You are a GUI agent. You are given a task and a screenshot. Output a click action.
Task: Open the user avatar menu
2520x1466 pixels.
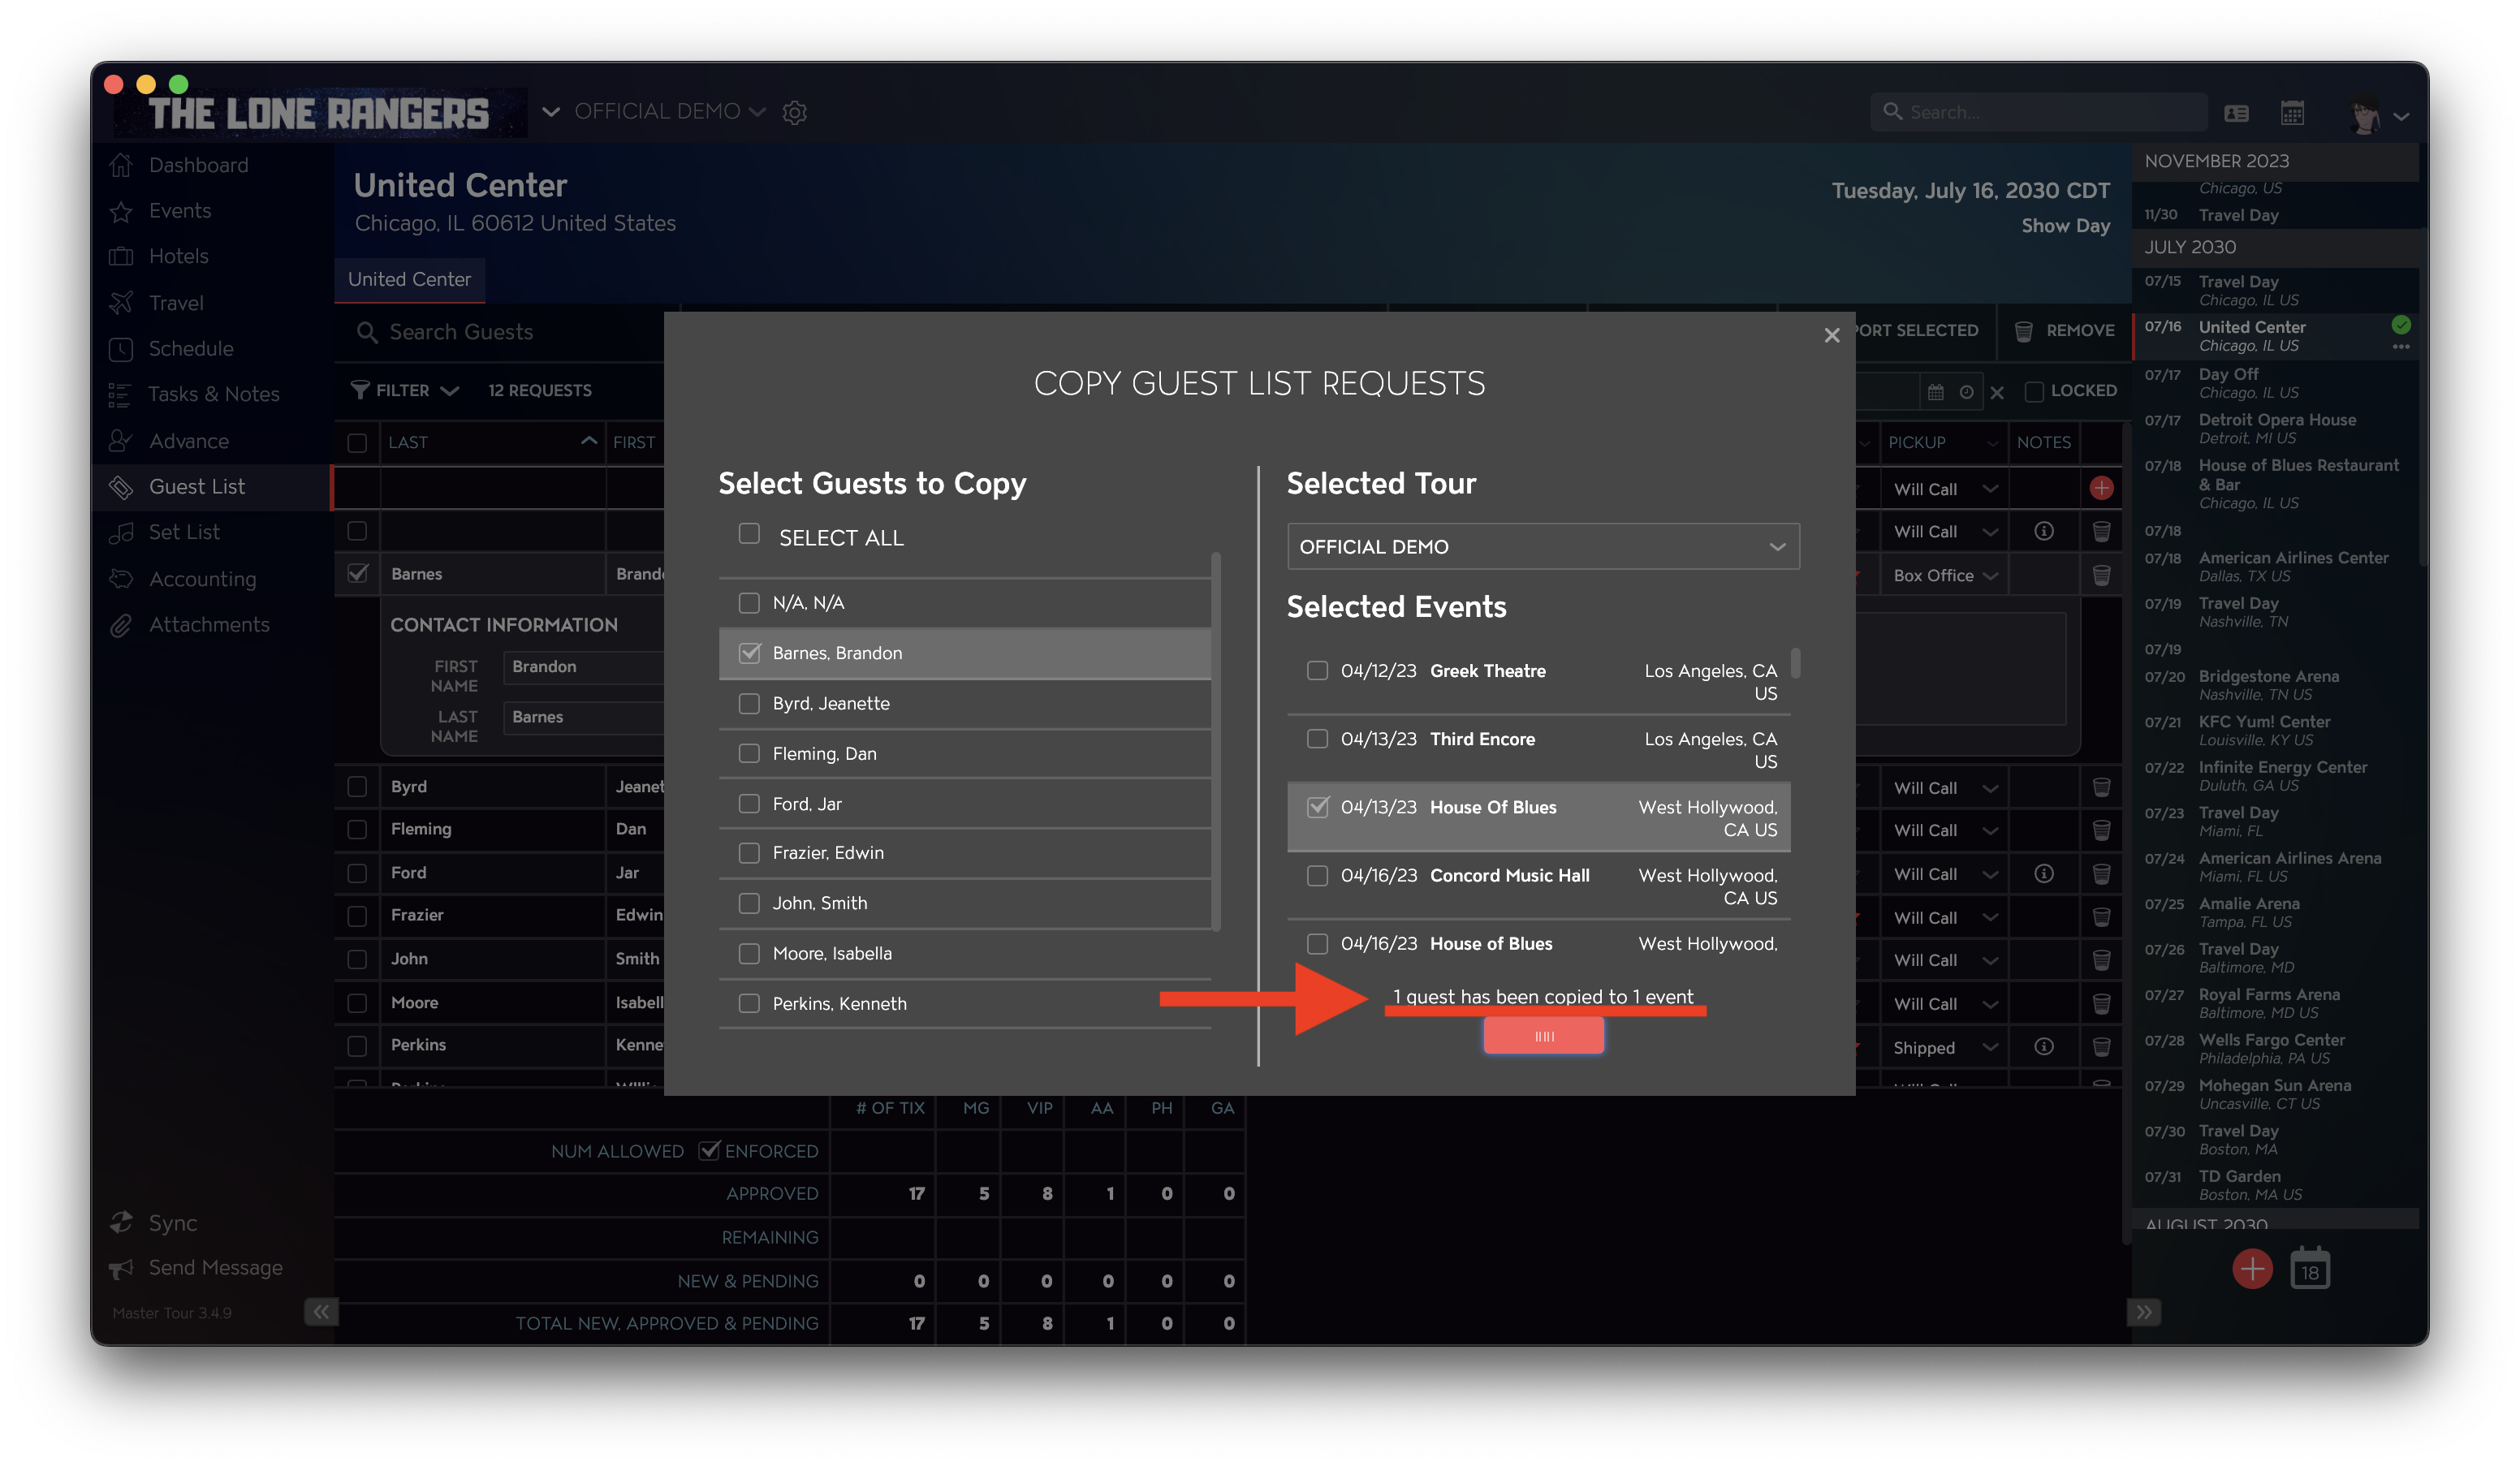click(x=2365, y=115)
